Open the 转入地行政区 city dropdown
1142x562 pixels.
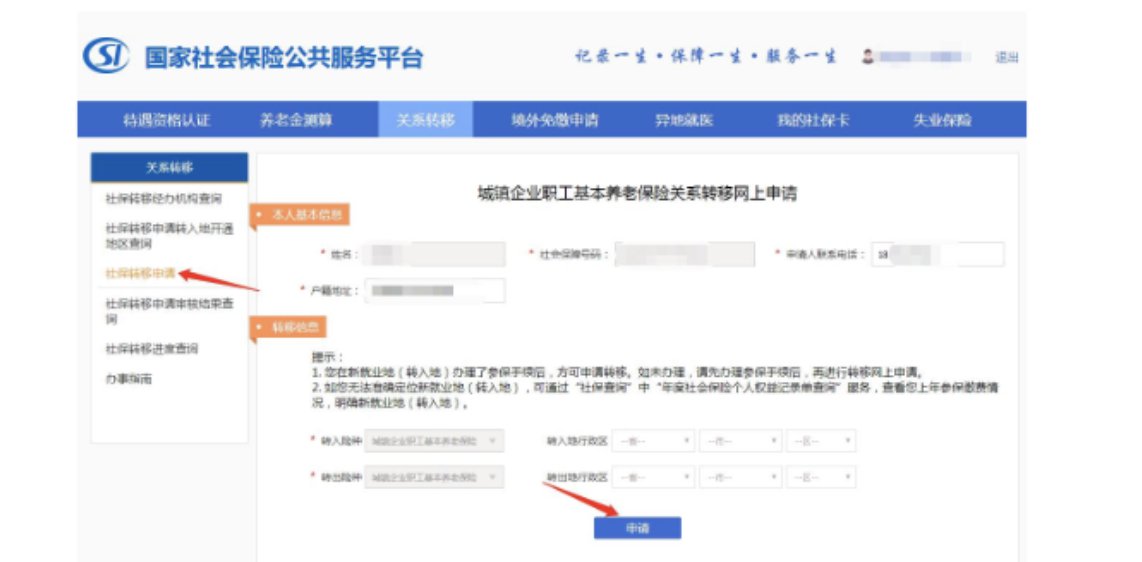point(741,441)
